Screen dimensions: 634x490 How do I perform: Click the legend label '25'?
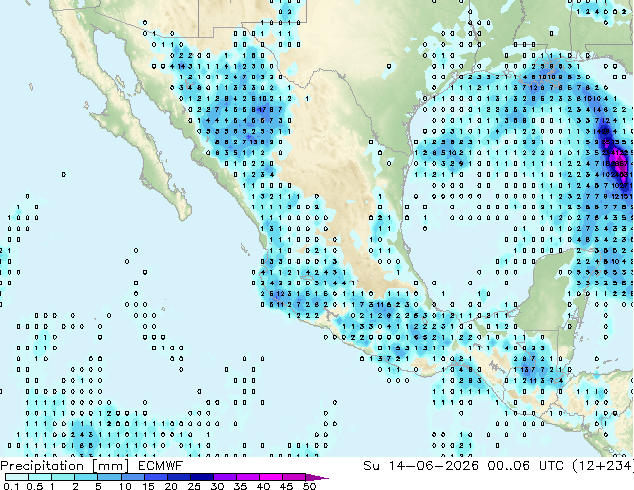(194, 486)
